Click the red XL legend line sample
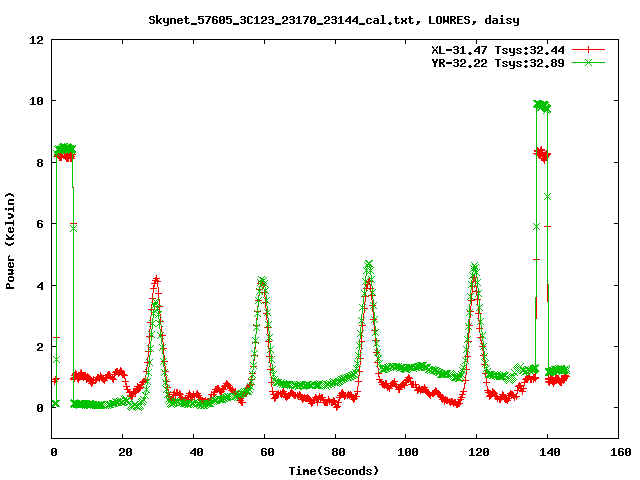This screenshot has width=640, height=480. pos(588,50)
